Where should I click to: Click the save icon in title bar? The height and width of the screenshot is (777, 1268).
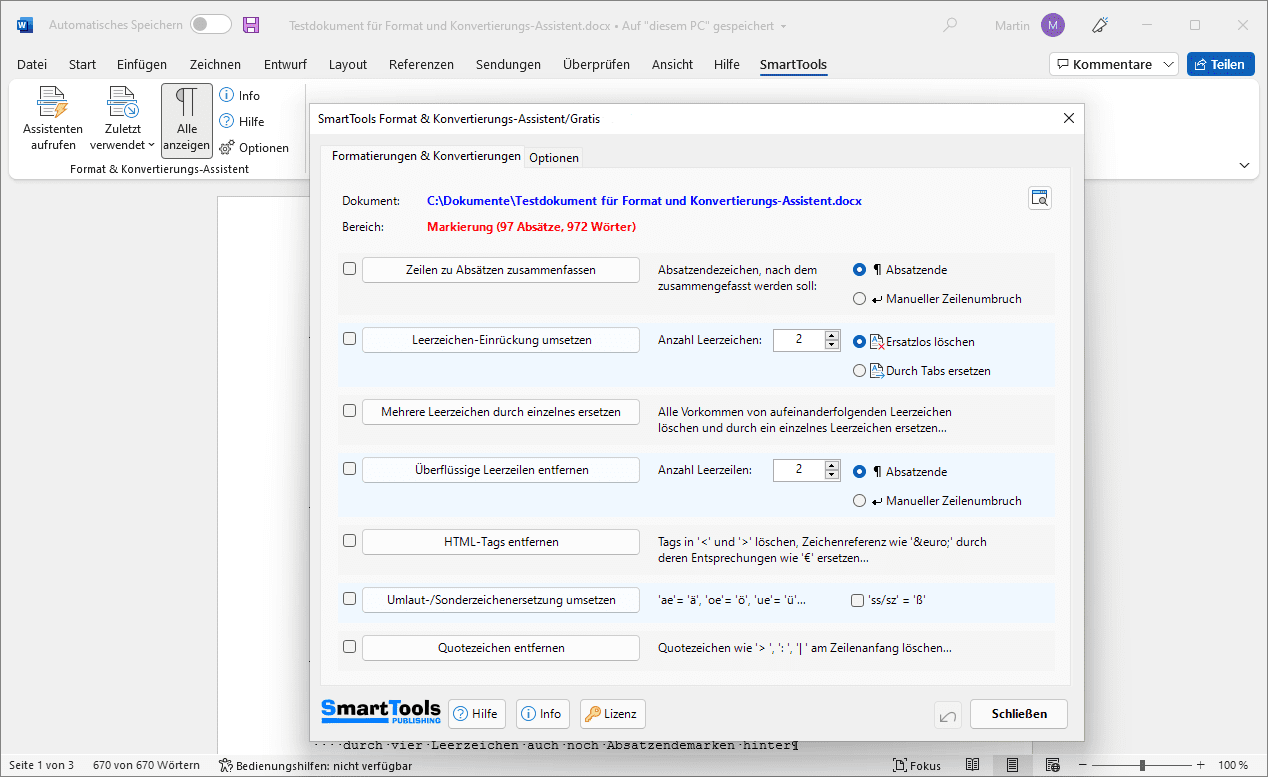251,25
